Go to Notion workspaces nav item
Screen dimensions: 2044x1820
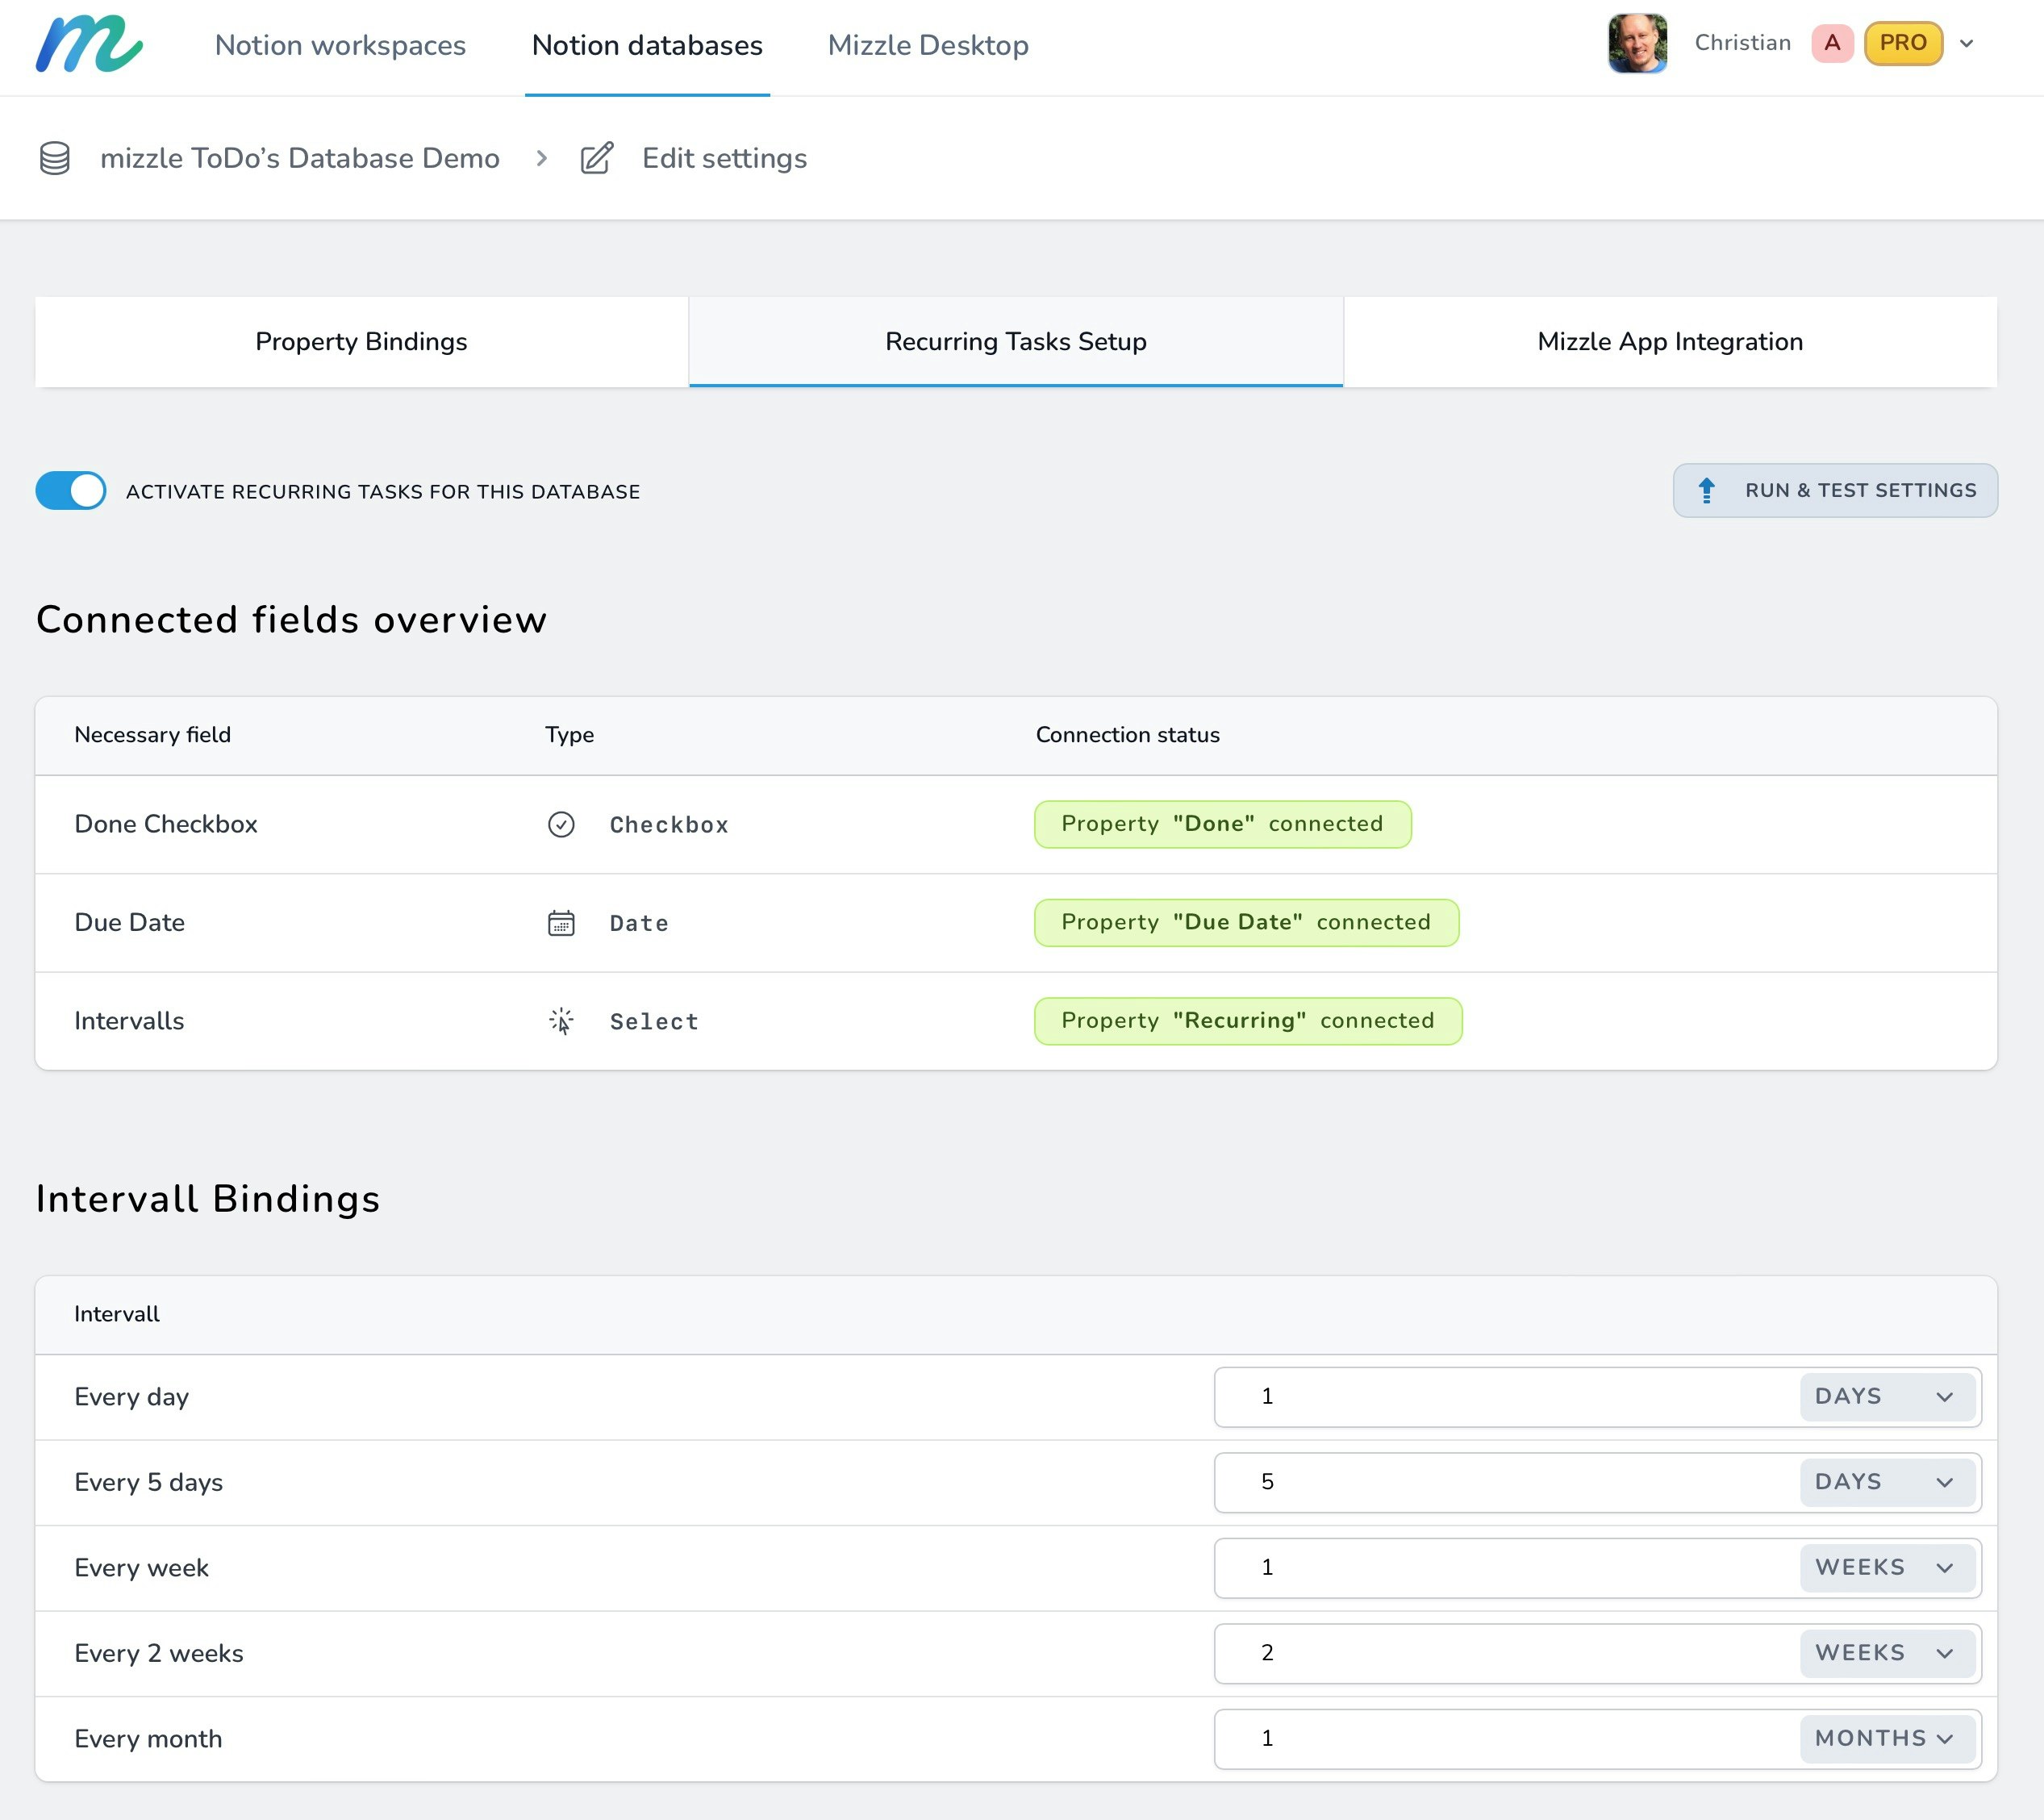(x=340, y=45)
